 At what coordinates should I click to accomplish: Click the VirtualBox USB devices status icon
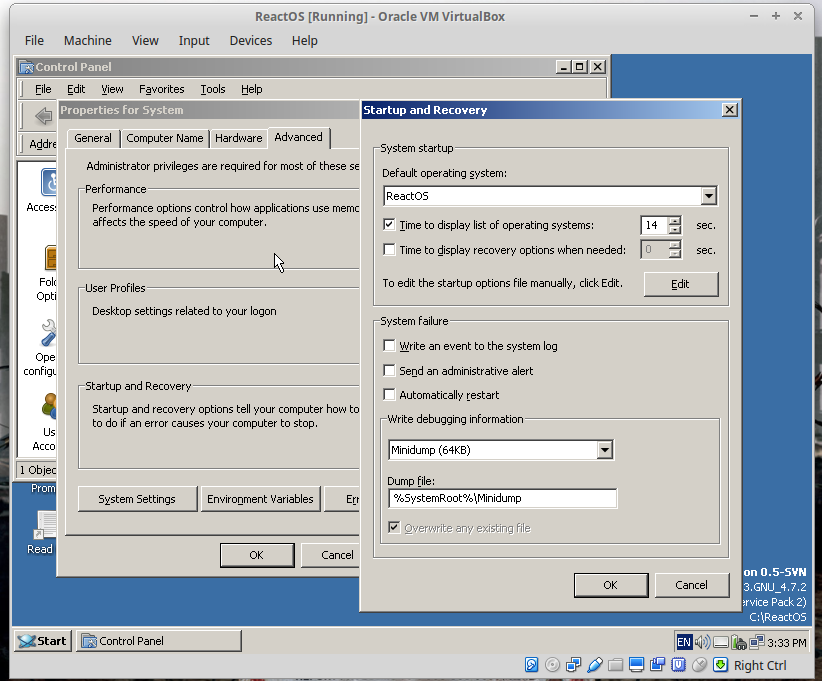(x=594, y=665)
